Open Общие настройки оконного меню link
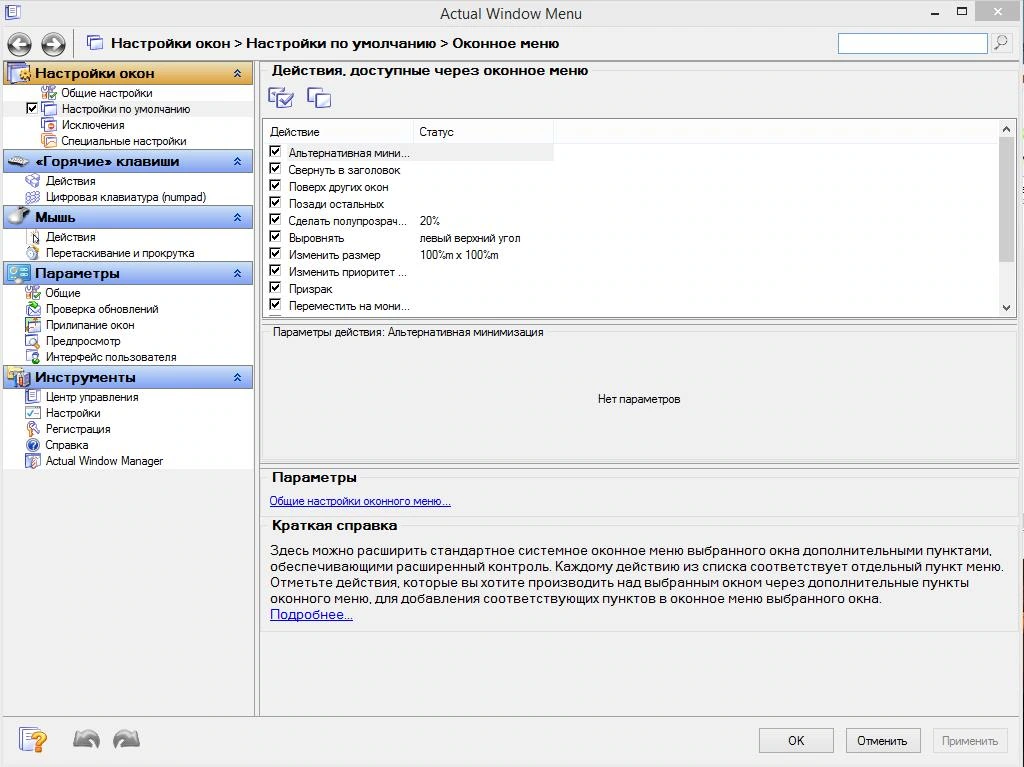1024x767 pixels. coord(360,501)
